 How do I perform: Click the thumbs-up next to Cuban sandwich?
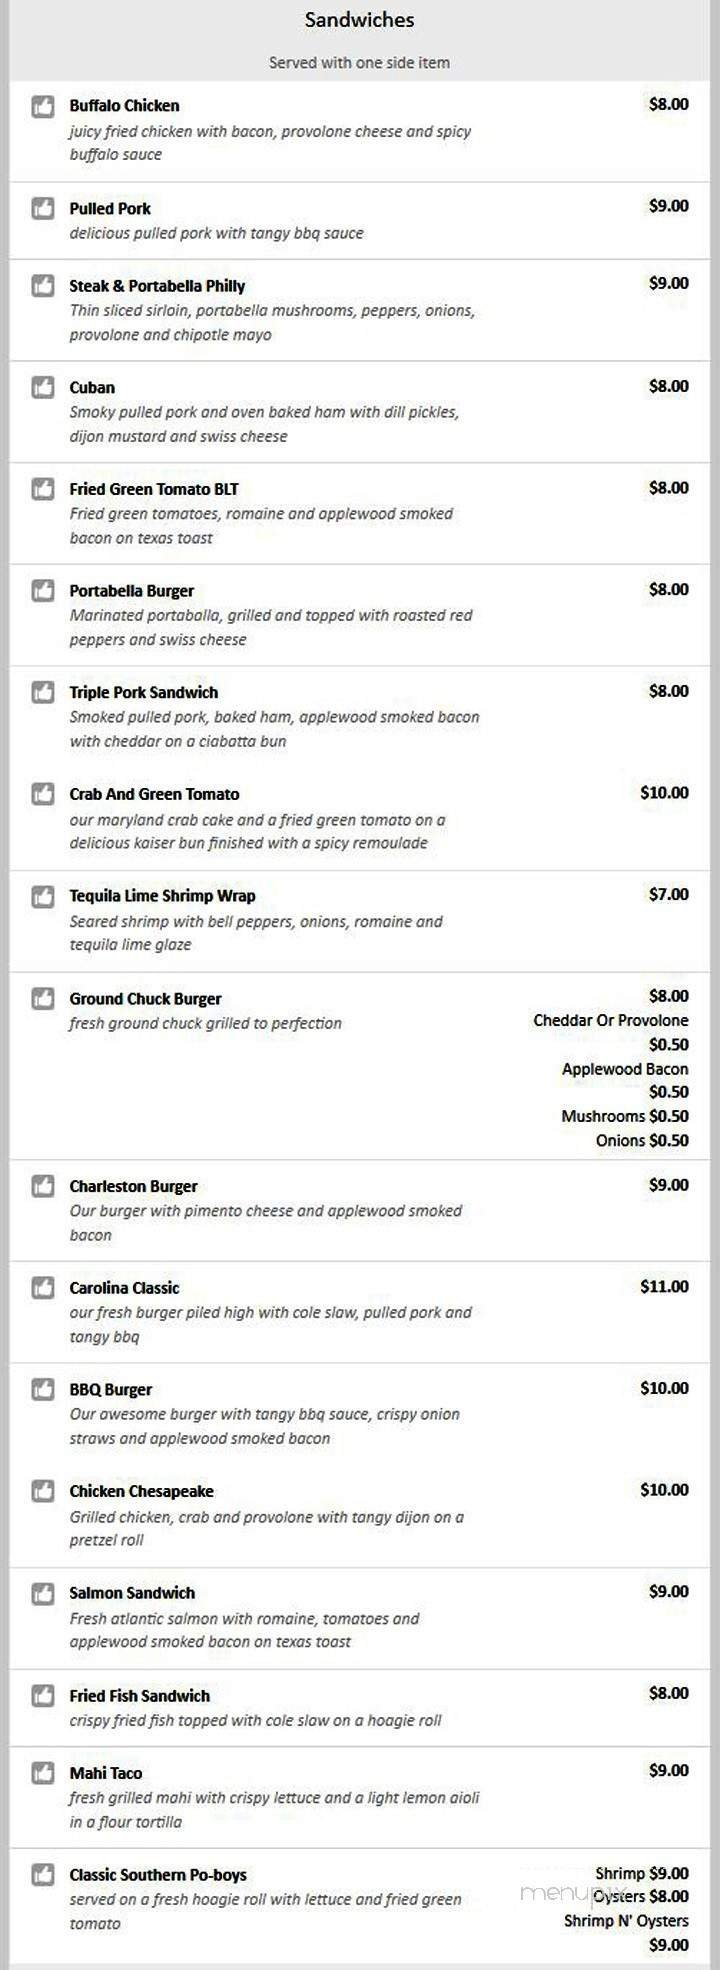pos(42,386)
